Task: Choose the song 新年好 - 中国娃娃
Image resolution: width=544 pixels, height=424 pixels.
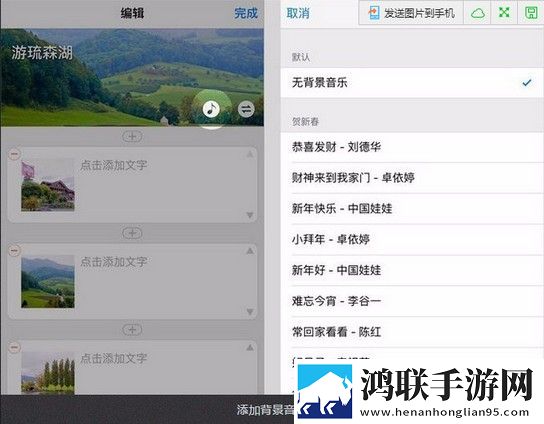Action: pos(412,270)
